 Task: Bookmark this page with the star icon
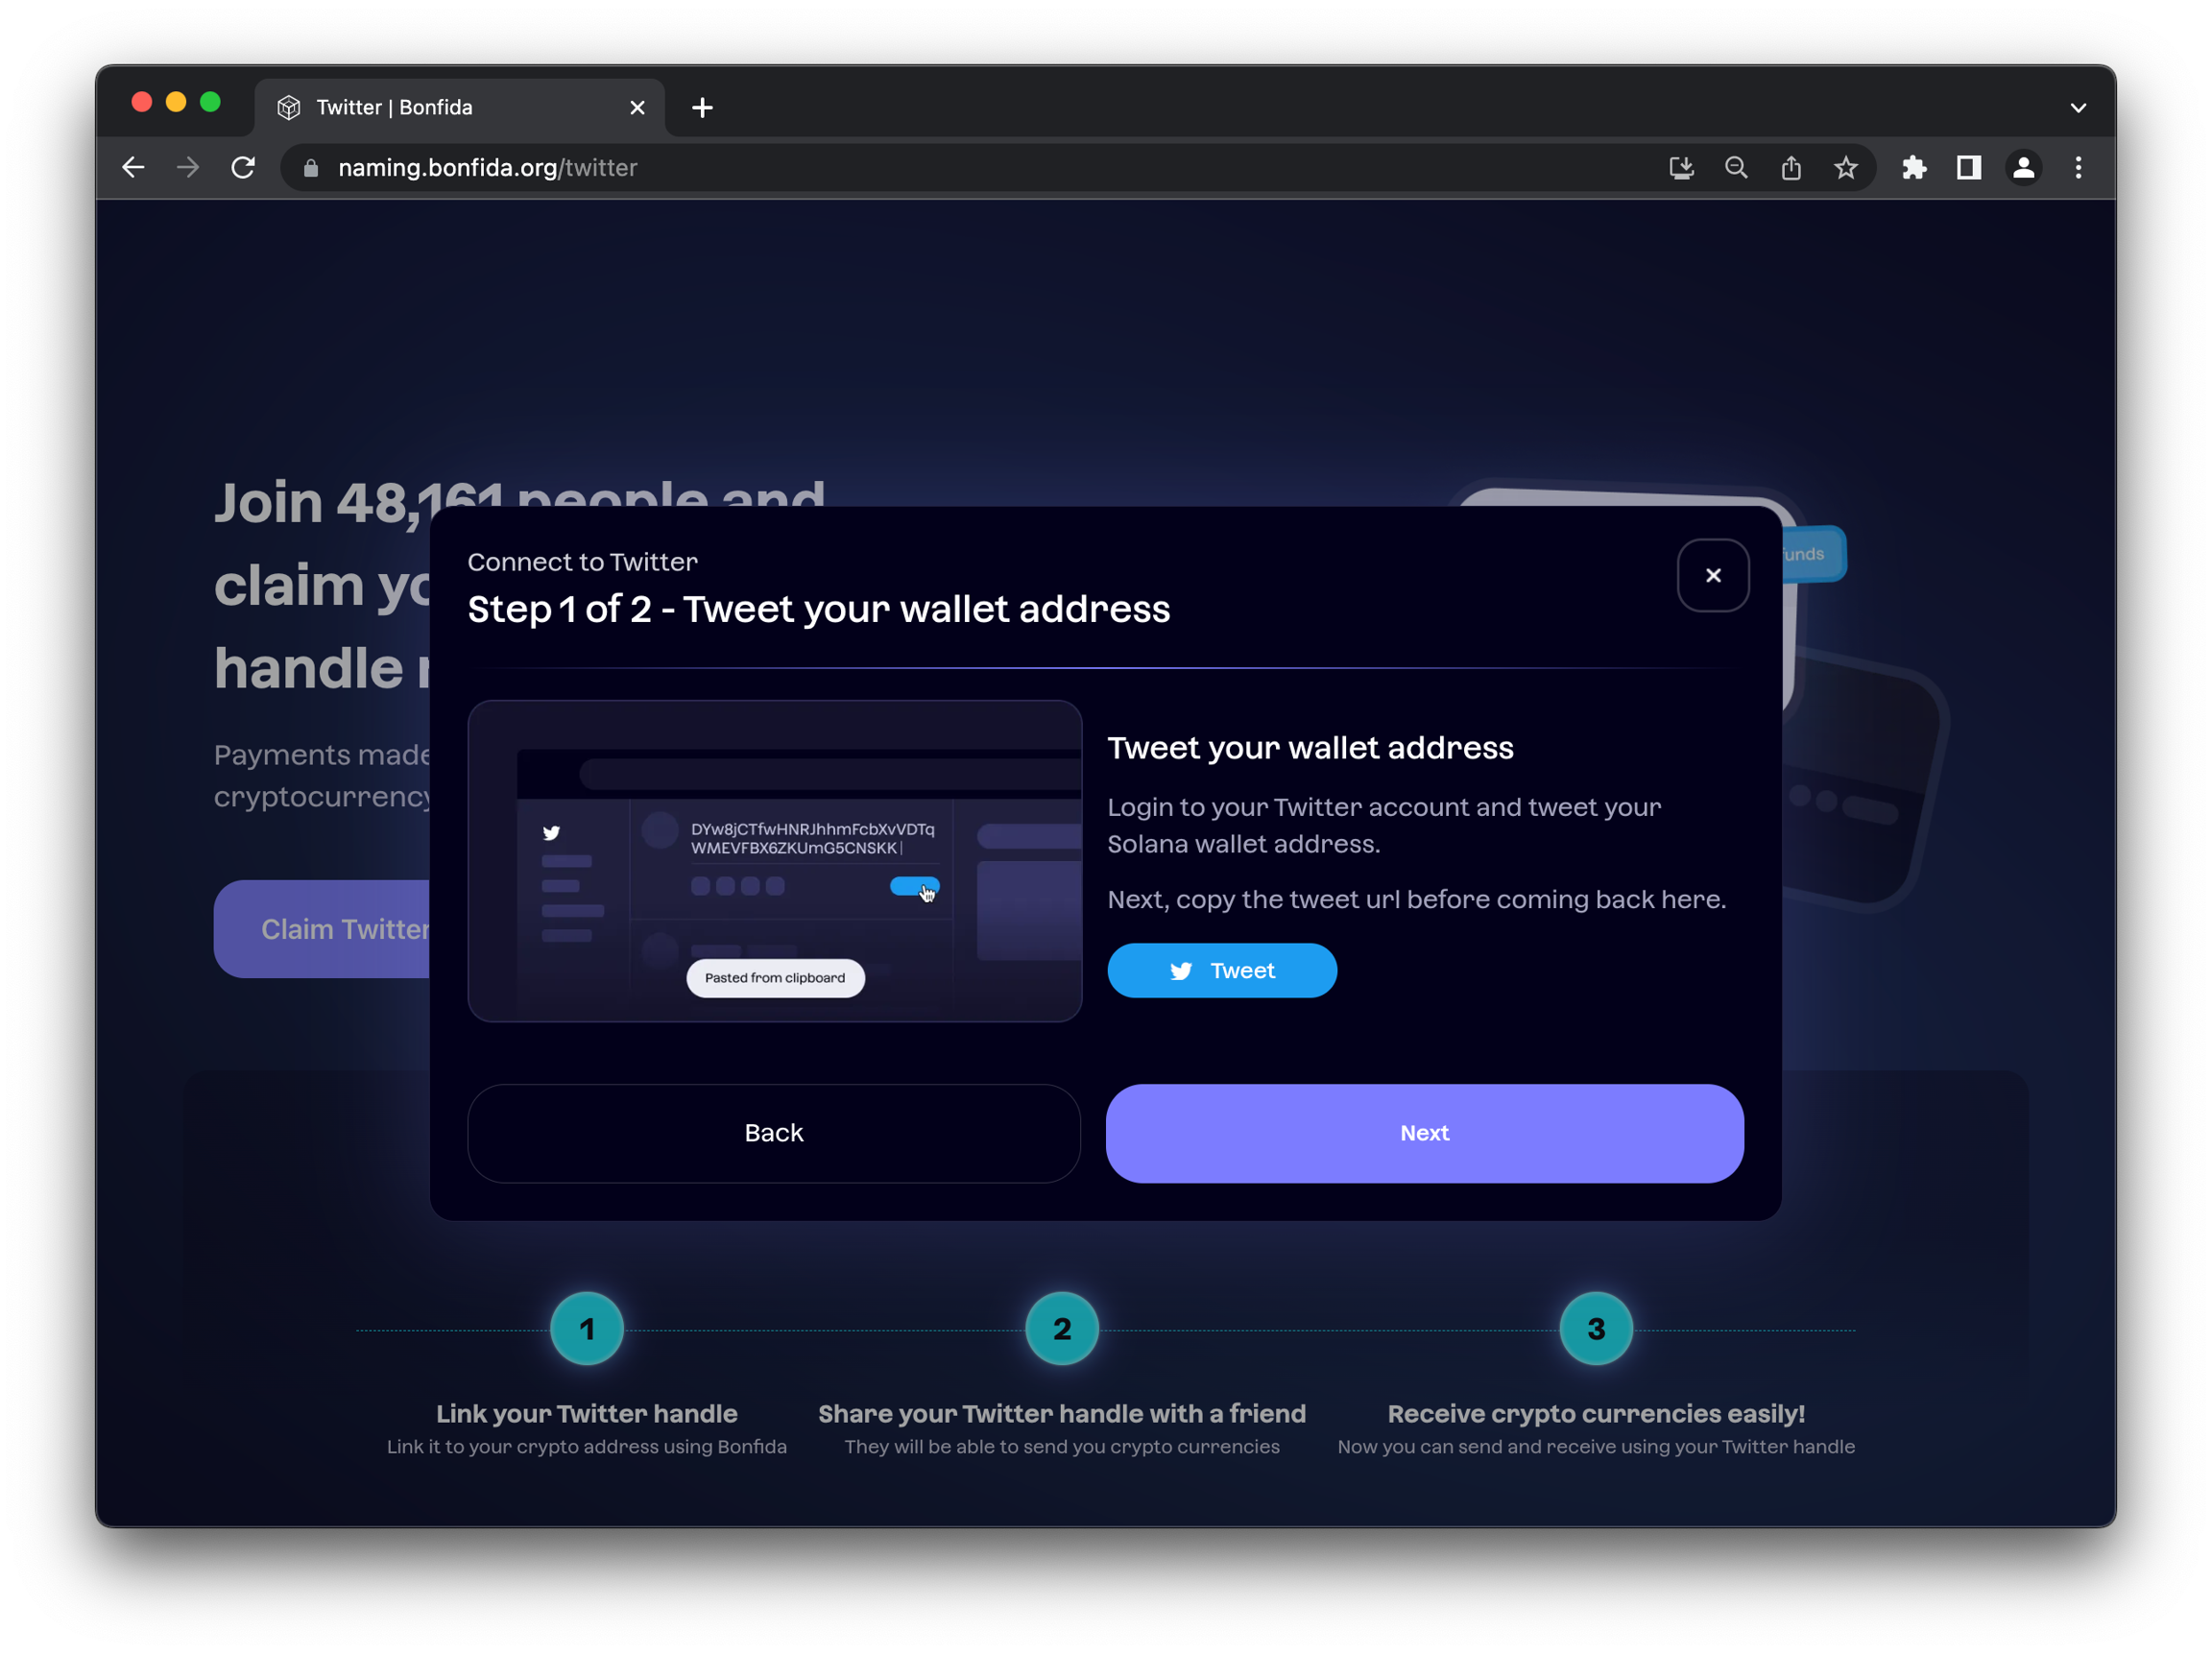click(x=1845, y=167)
